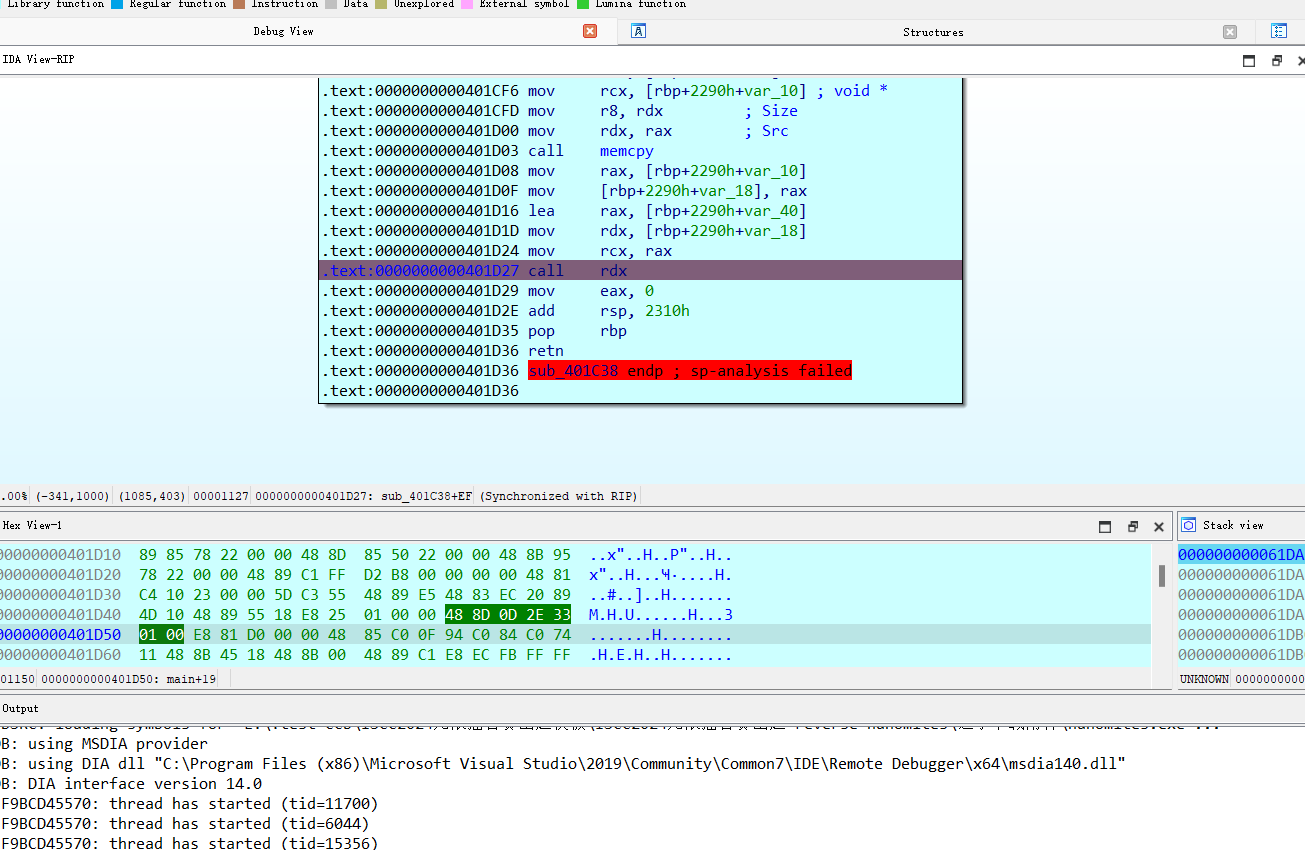Select the IDA View-RIP panel title

[x=38, y=60]
